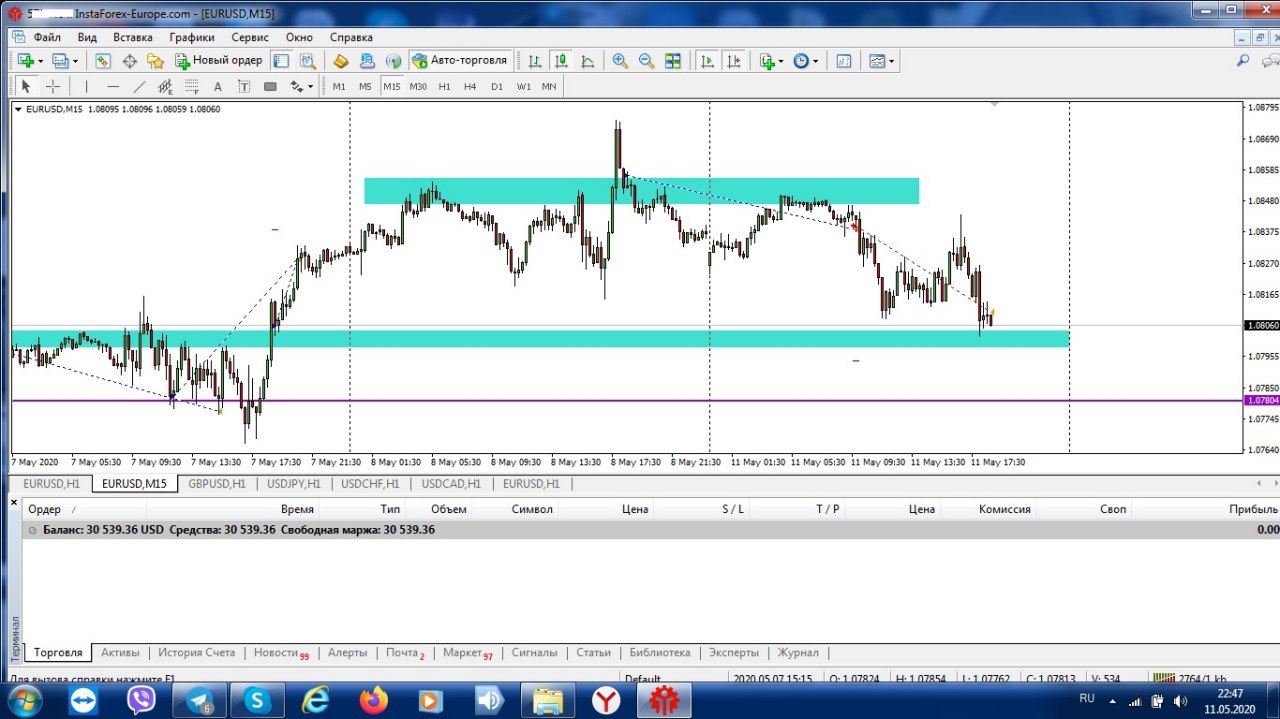The height and width of the screenshot is (719, 1280).
Task: Open the Журнал terminal tab
Action: (x=798, y=653)
